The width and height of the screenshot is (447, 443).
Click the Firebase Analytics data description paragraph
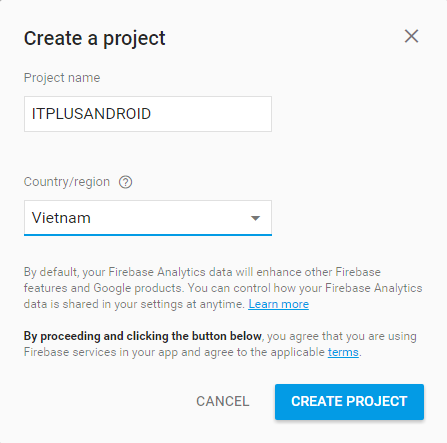[x=223, y=288]
